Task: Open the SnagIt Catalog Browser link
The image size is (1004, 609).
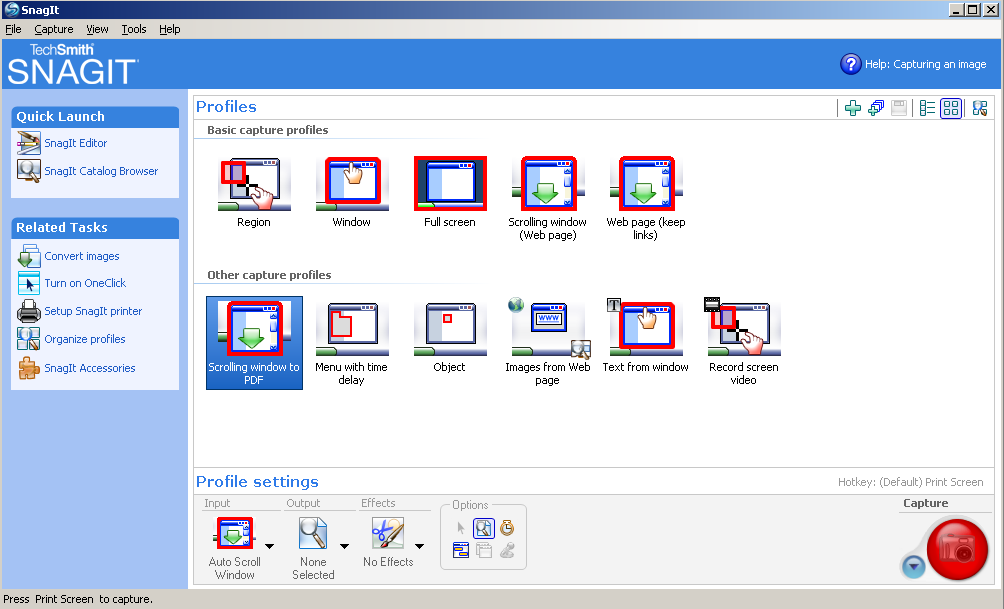Action: click(x=101, y=171)
